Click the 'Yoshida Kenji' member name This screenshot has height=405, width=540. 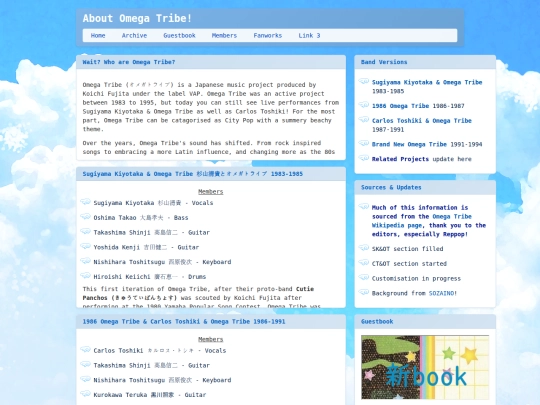[x=116, y=248]
